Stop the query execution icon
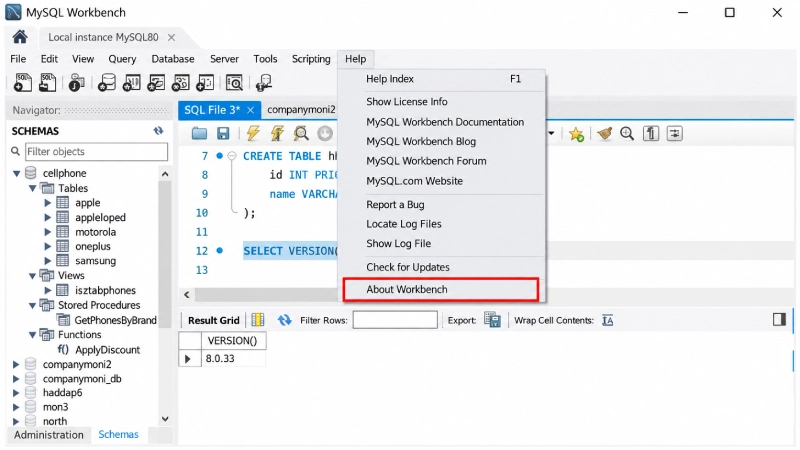 (x=325, y=134)
